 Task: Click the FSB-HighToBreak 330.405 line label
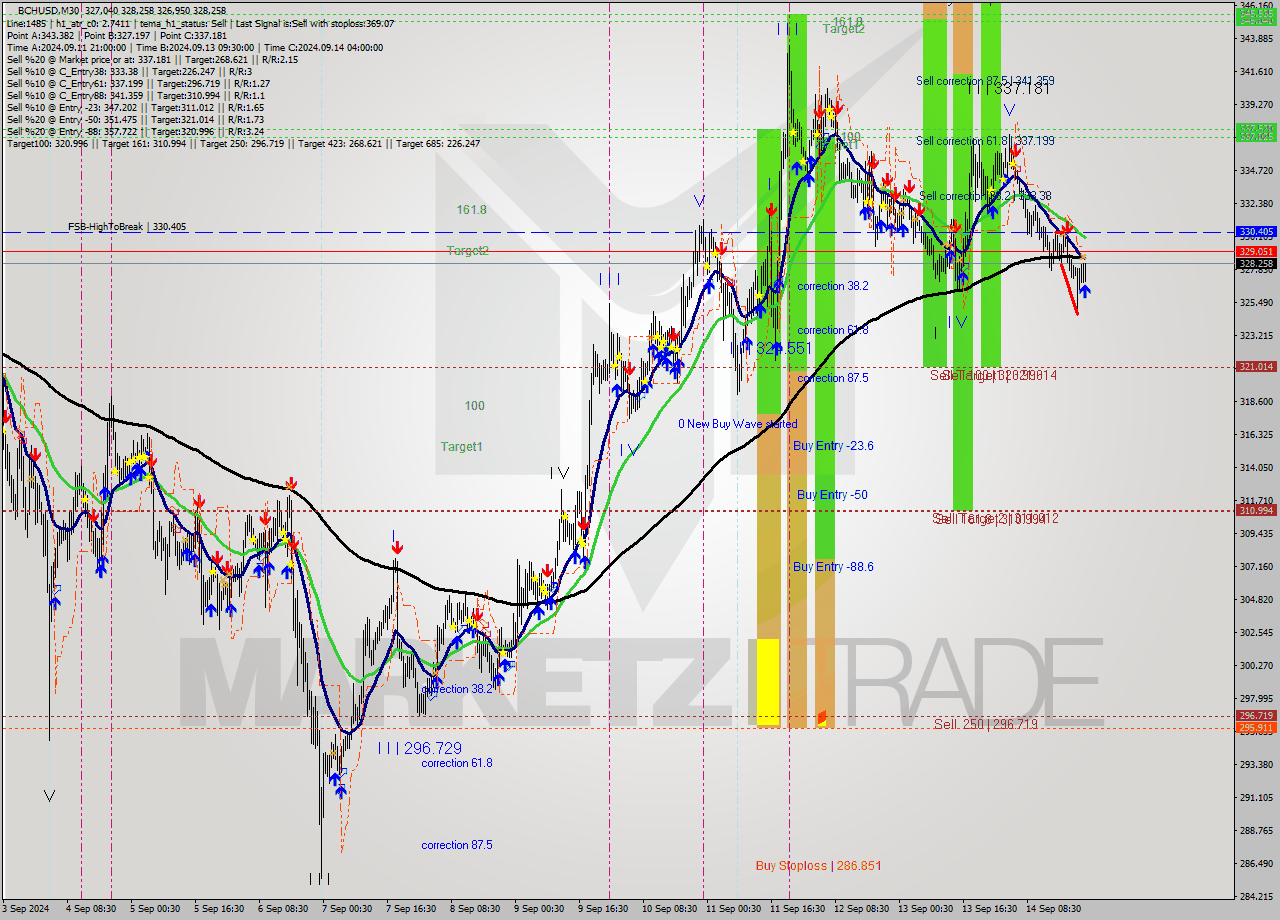coord(127,227)
